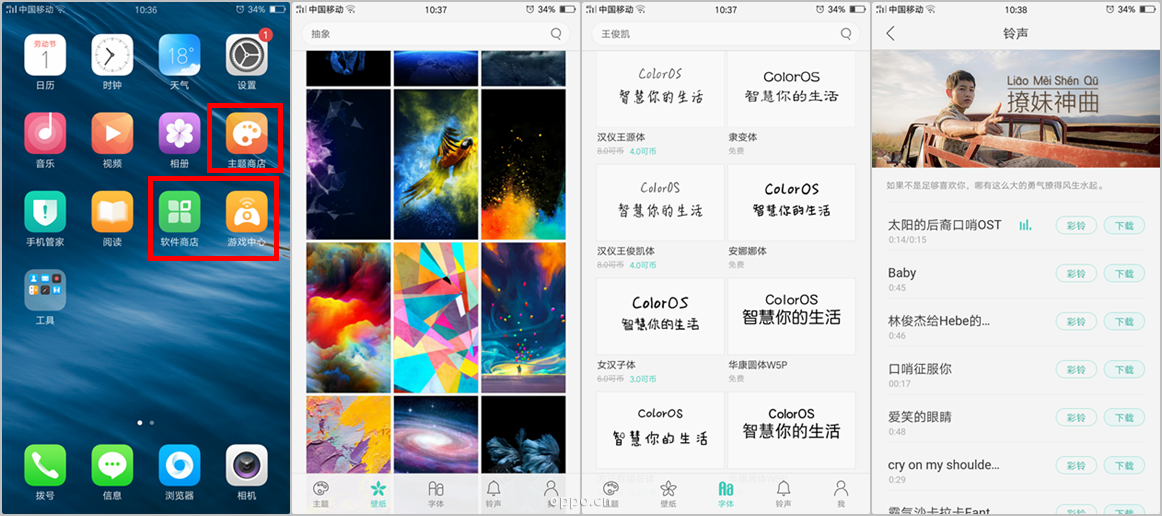Viewport: 1162px width, 516px height.
Task: Select the highlighted 字体 tab on fonts screen
Action: [x=726, y=493]
